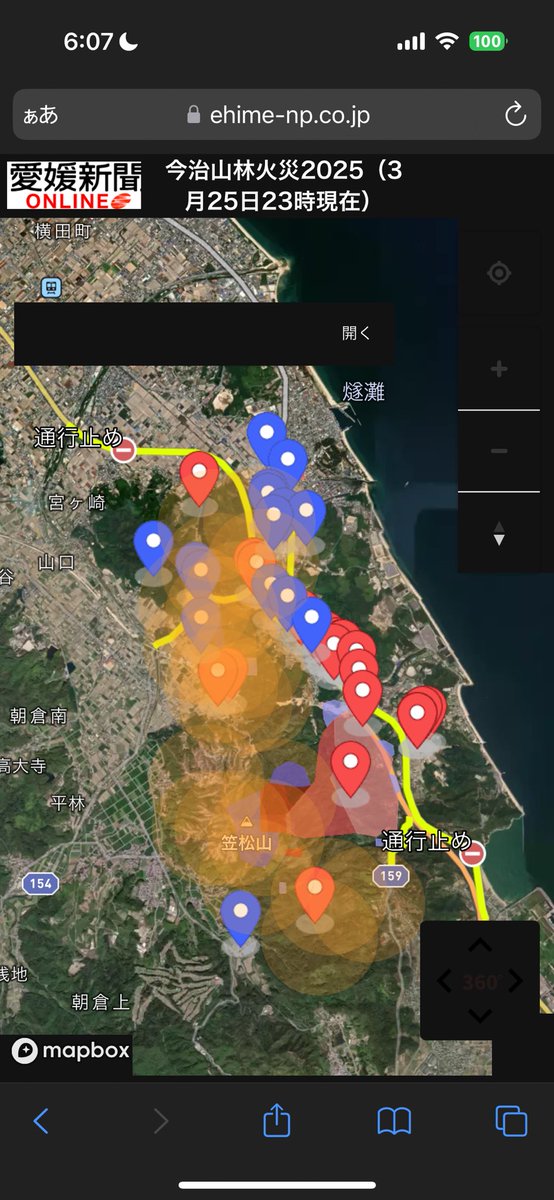Tap the 横田町 place label
Image resolution: width=554 pixels, height=1200 pixels.
pyautogui.click(x=63, y=231)
